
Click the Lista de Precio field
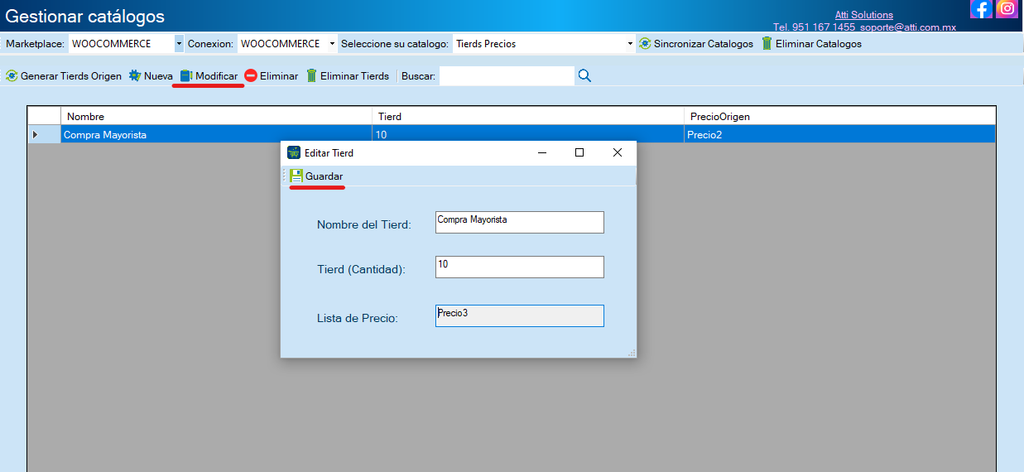(519, 315)
